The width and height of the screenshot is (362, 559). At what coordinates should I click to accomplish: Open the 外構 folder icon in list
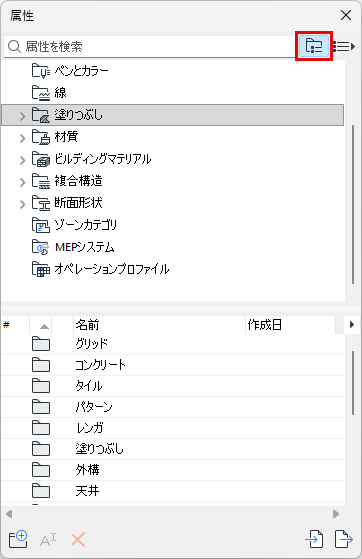pos(41,470)
